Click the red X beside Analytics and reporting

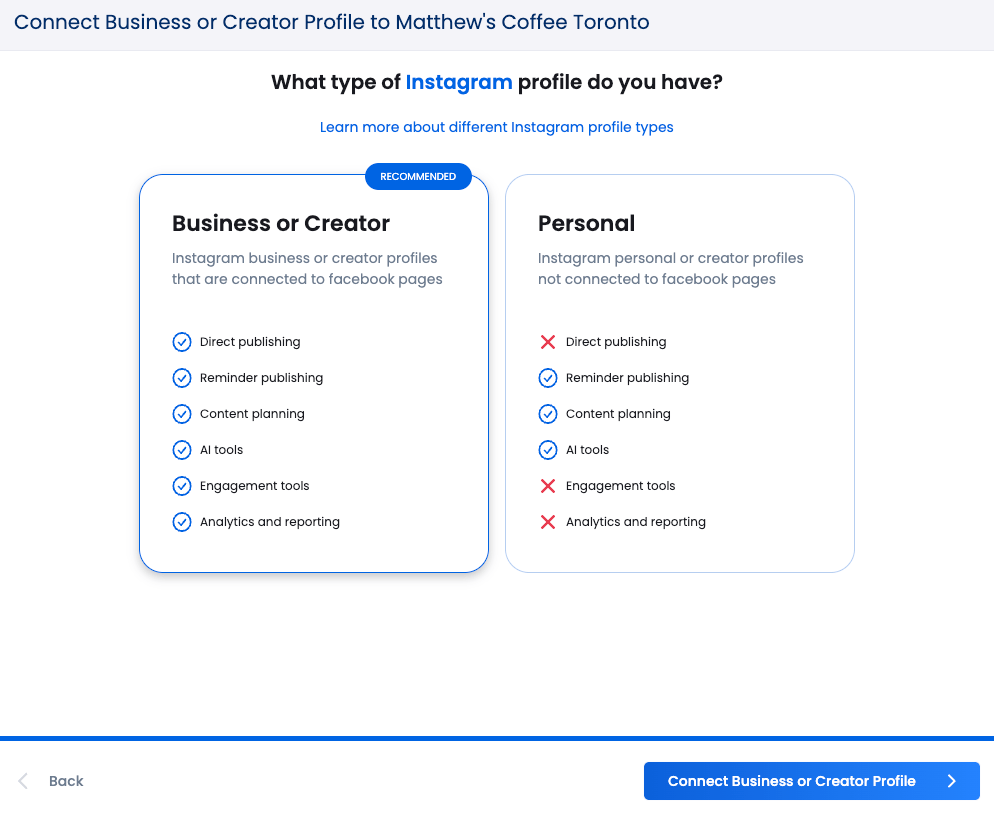[548, 521]
